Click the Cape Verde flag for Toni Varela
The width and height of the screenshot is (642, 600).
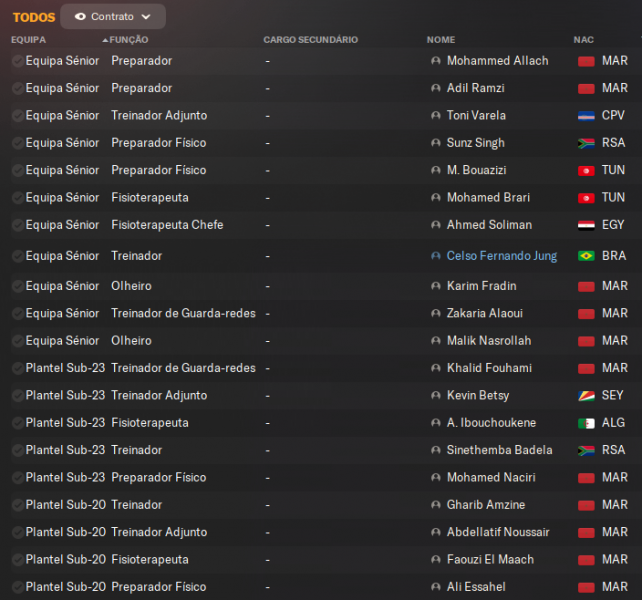tap(587, 116)
